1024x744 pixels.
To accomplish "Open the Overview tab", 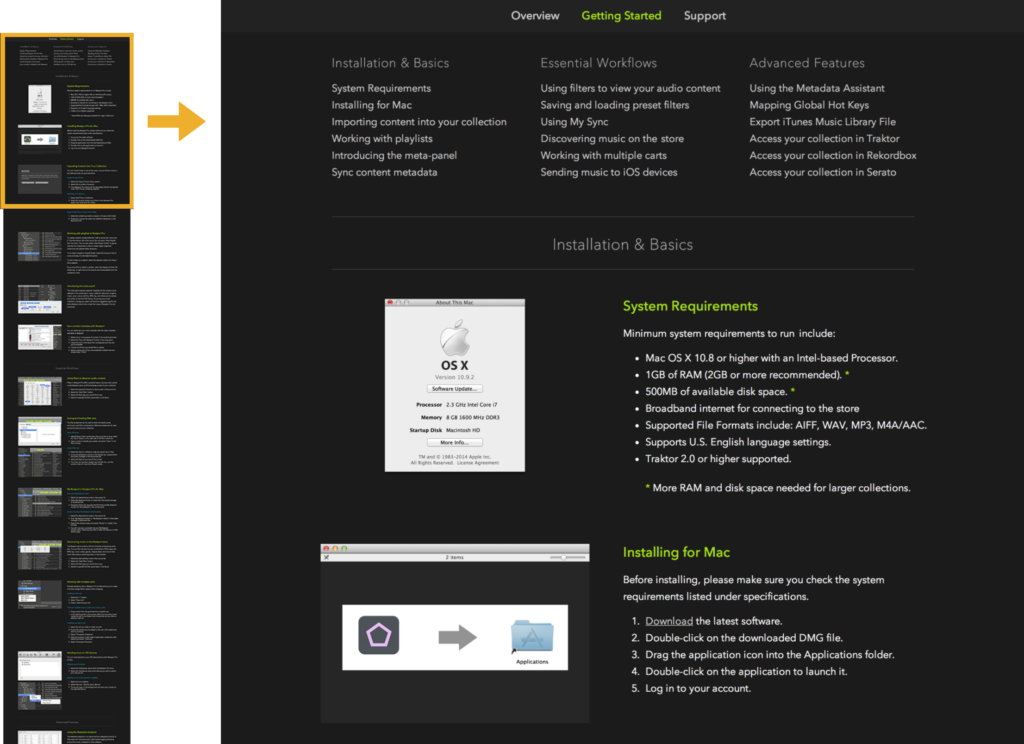I will (x=535, y=16).
